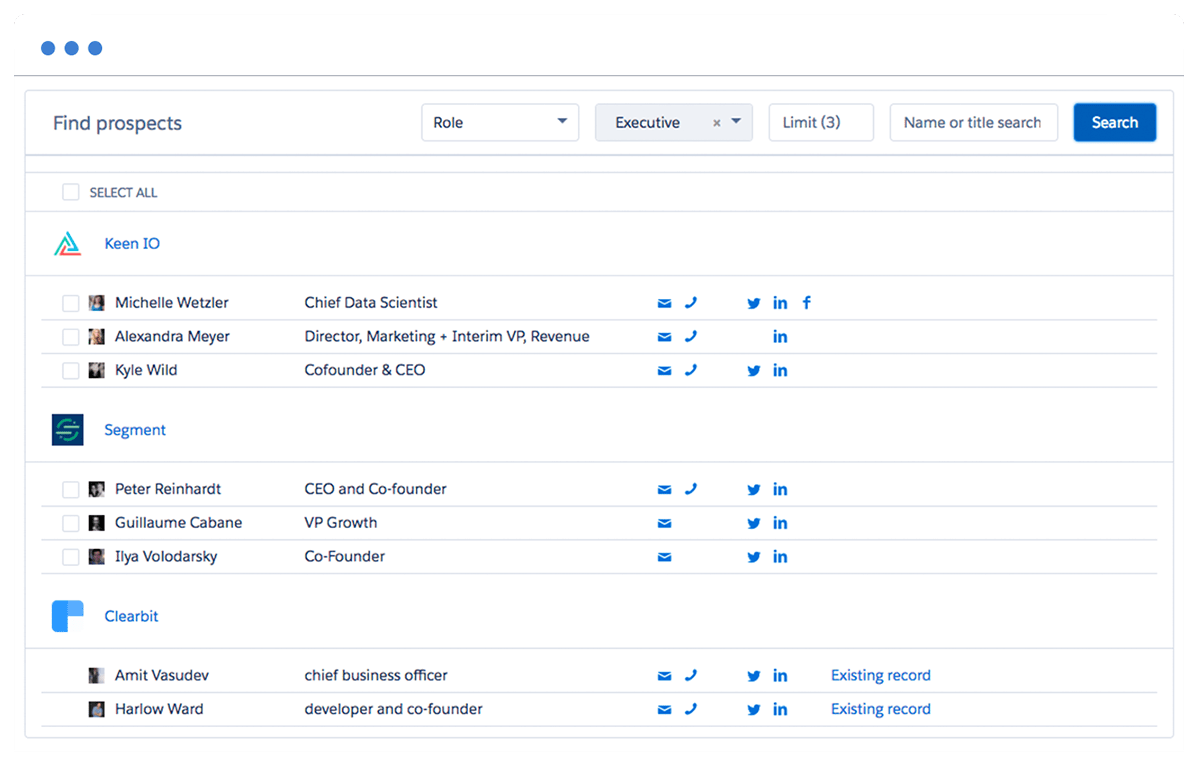Open Existing record for Amit Vasudev

(880, 675)
